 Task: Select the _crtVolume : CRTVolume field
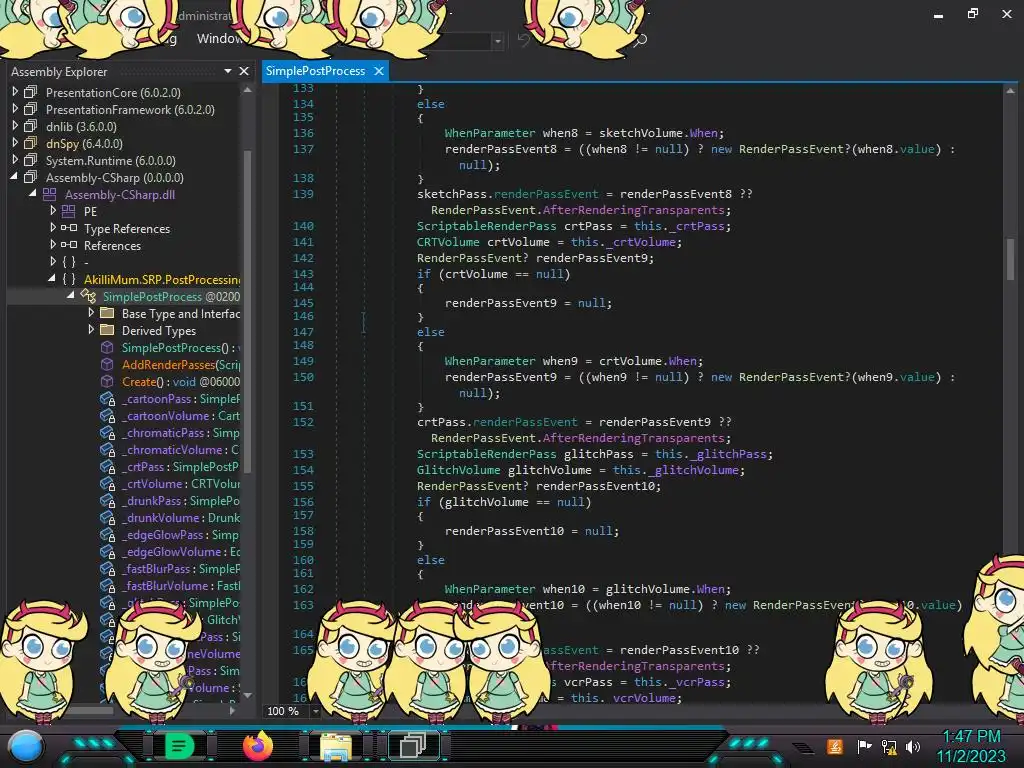click(x=180, y=483)
